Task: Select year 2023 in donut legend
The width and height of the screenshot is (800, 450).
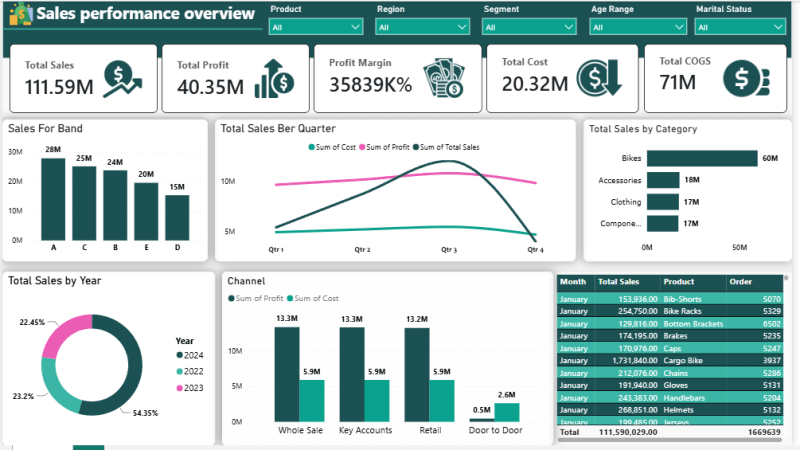Action: click(x=190, y=388)
